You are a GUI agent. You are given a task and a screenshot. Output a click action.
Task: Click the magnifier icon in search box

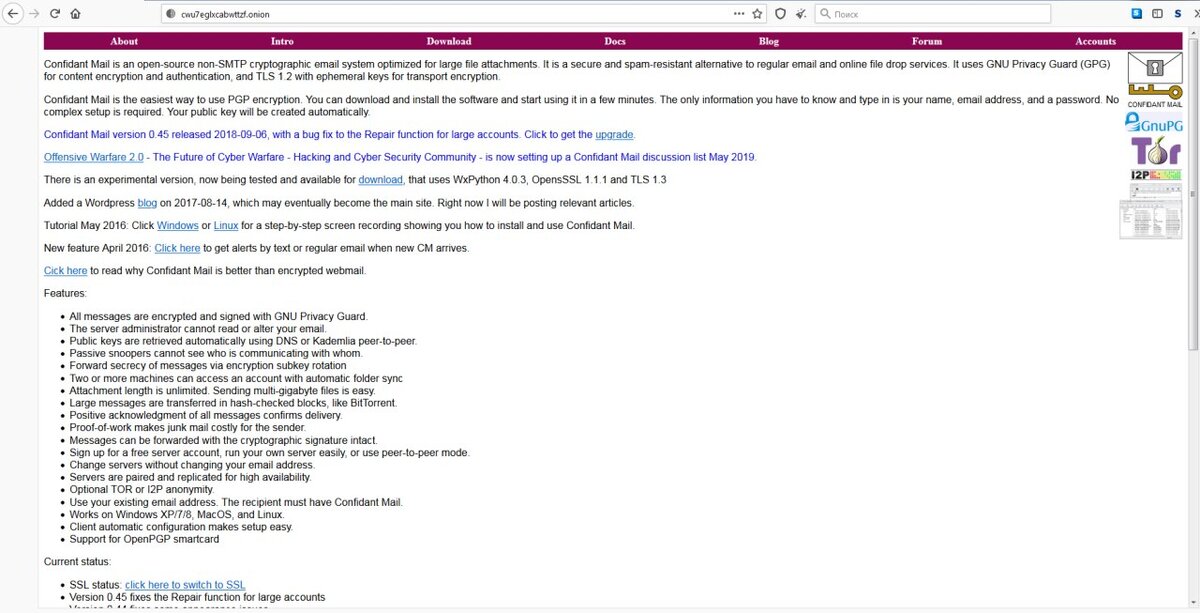tap(824, 14)
